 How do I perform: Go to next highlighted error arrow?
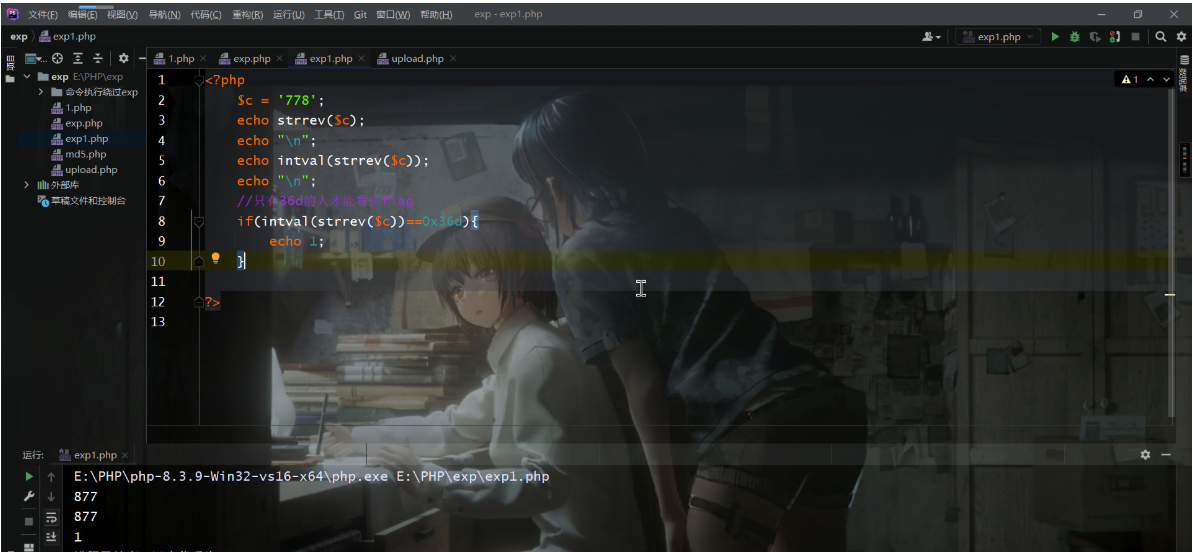1166,79
